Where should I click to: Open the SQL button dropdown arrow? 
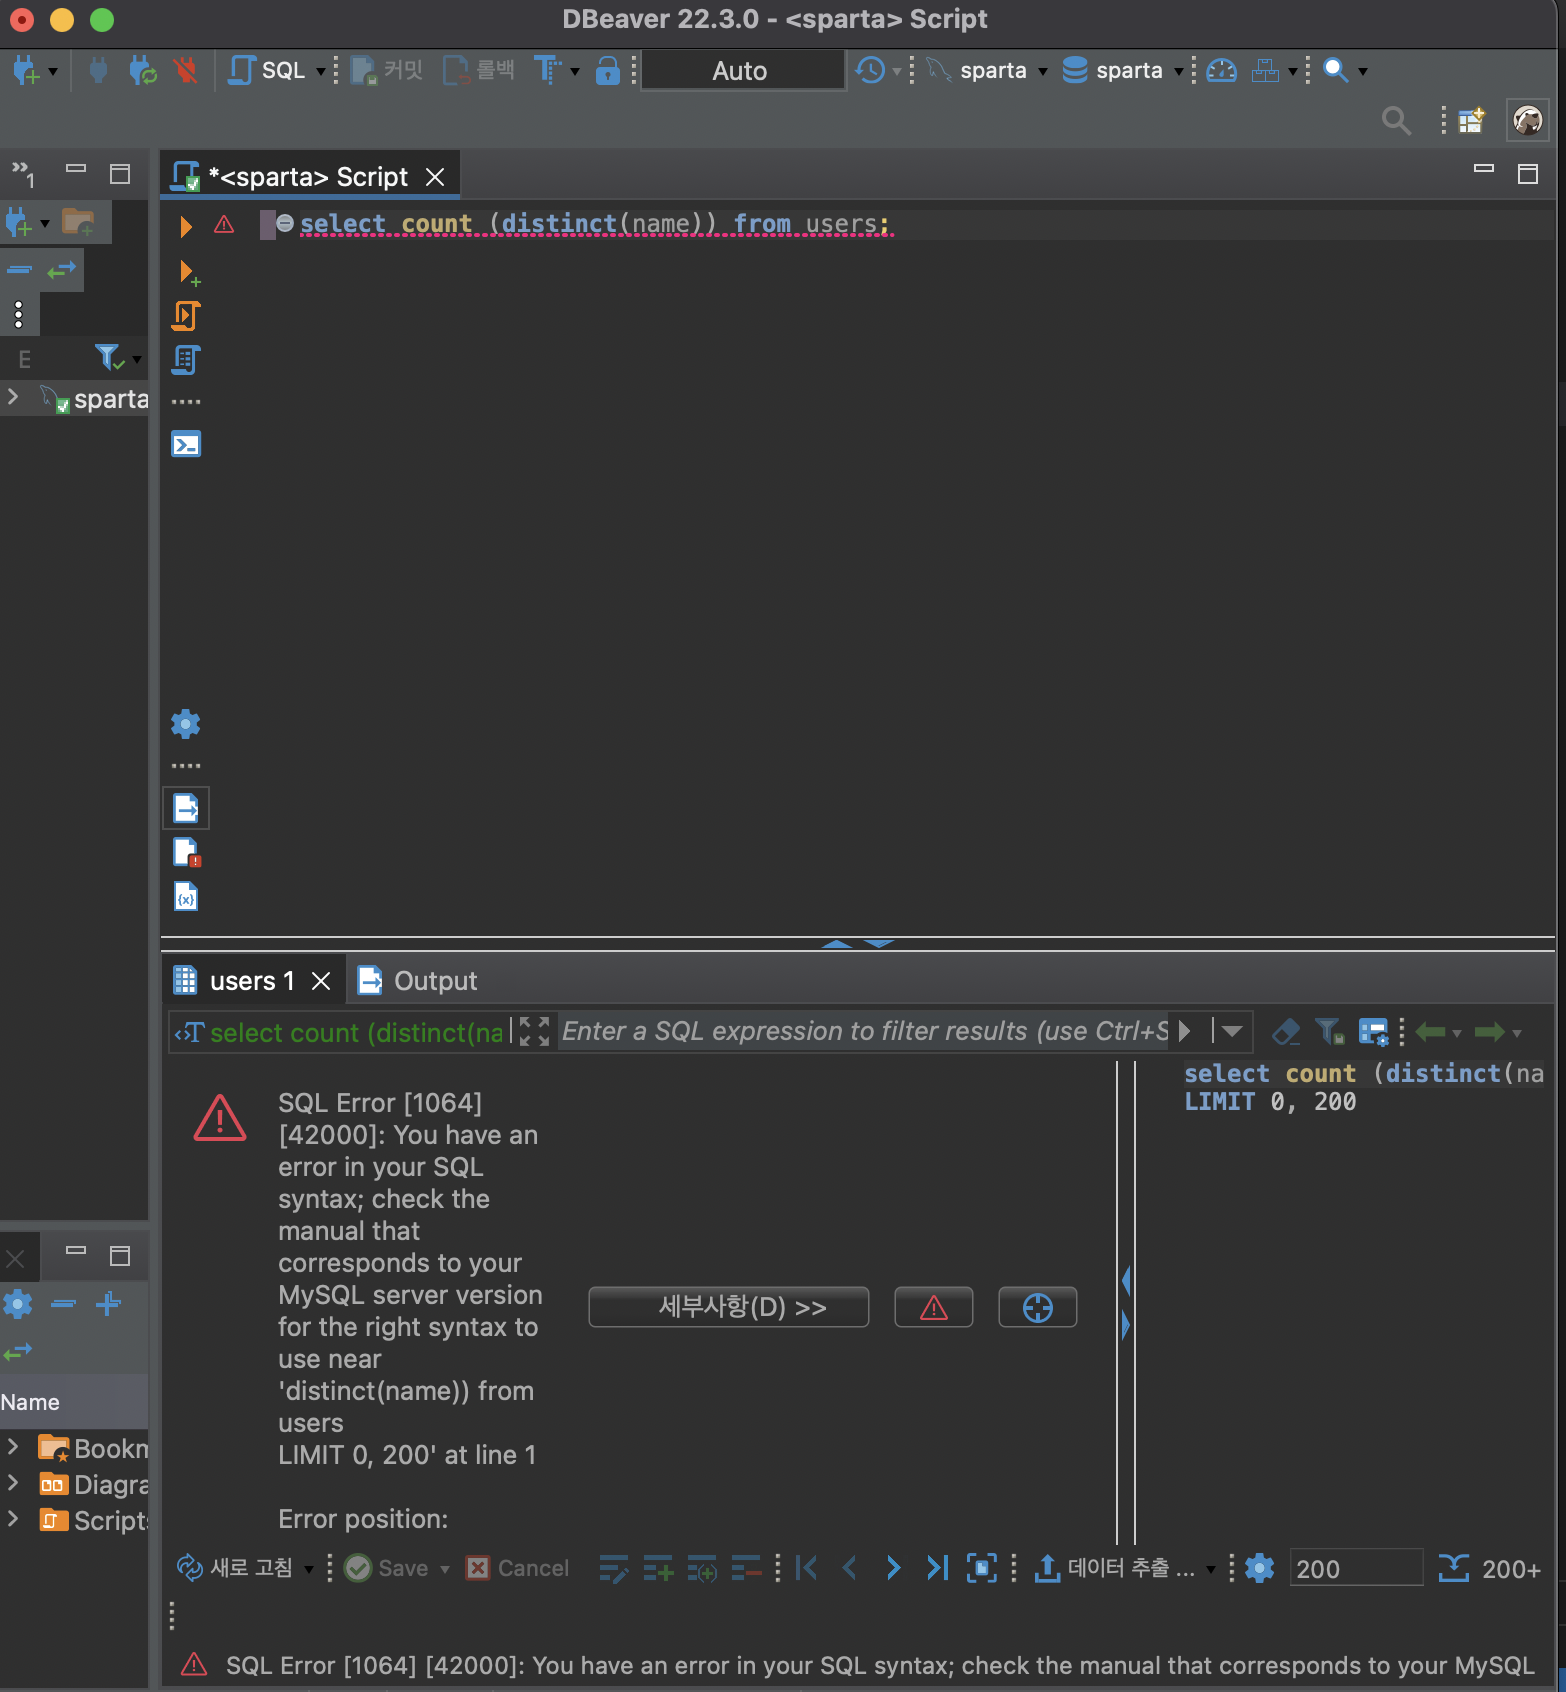coord(320,71)
